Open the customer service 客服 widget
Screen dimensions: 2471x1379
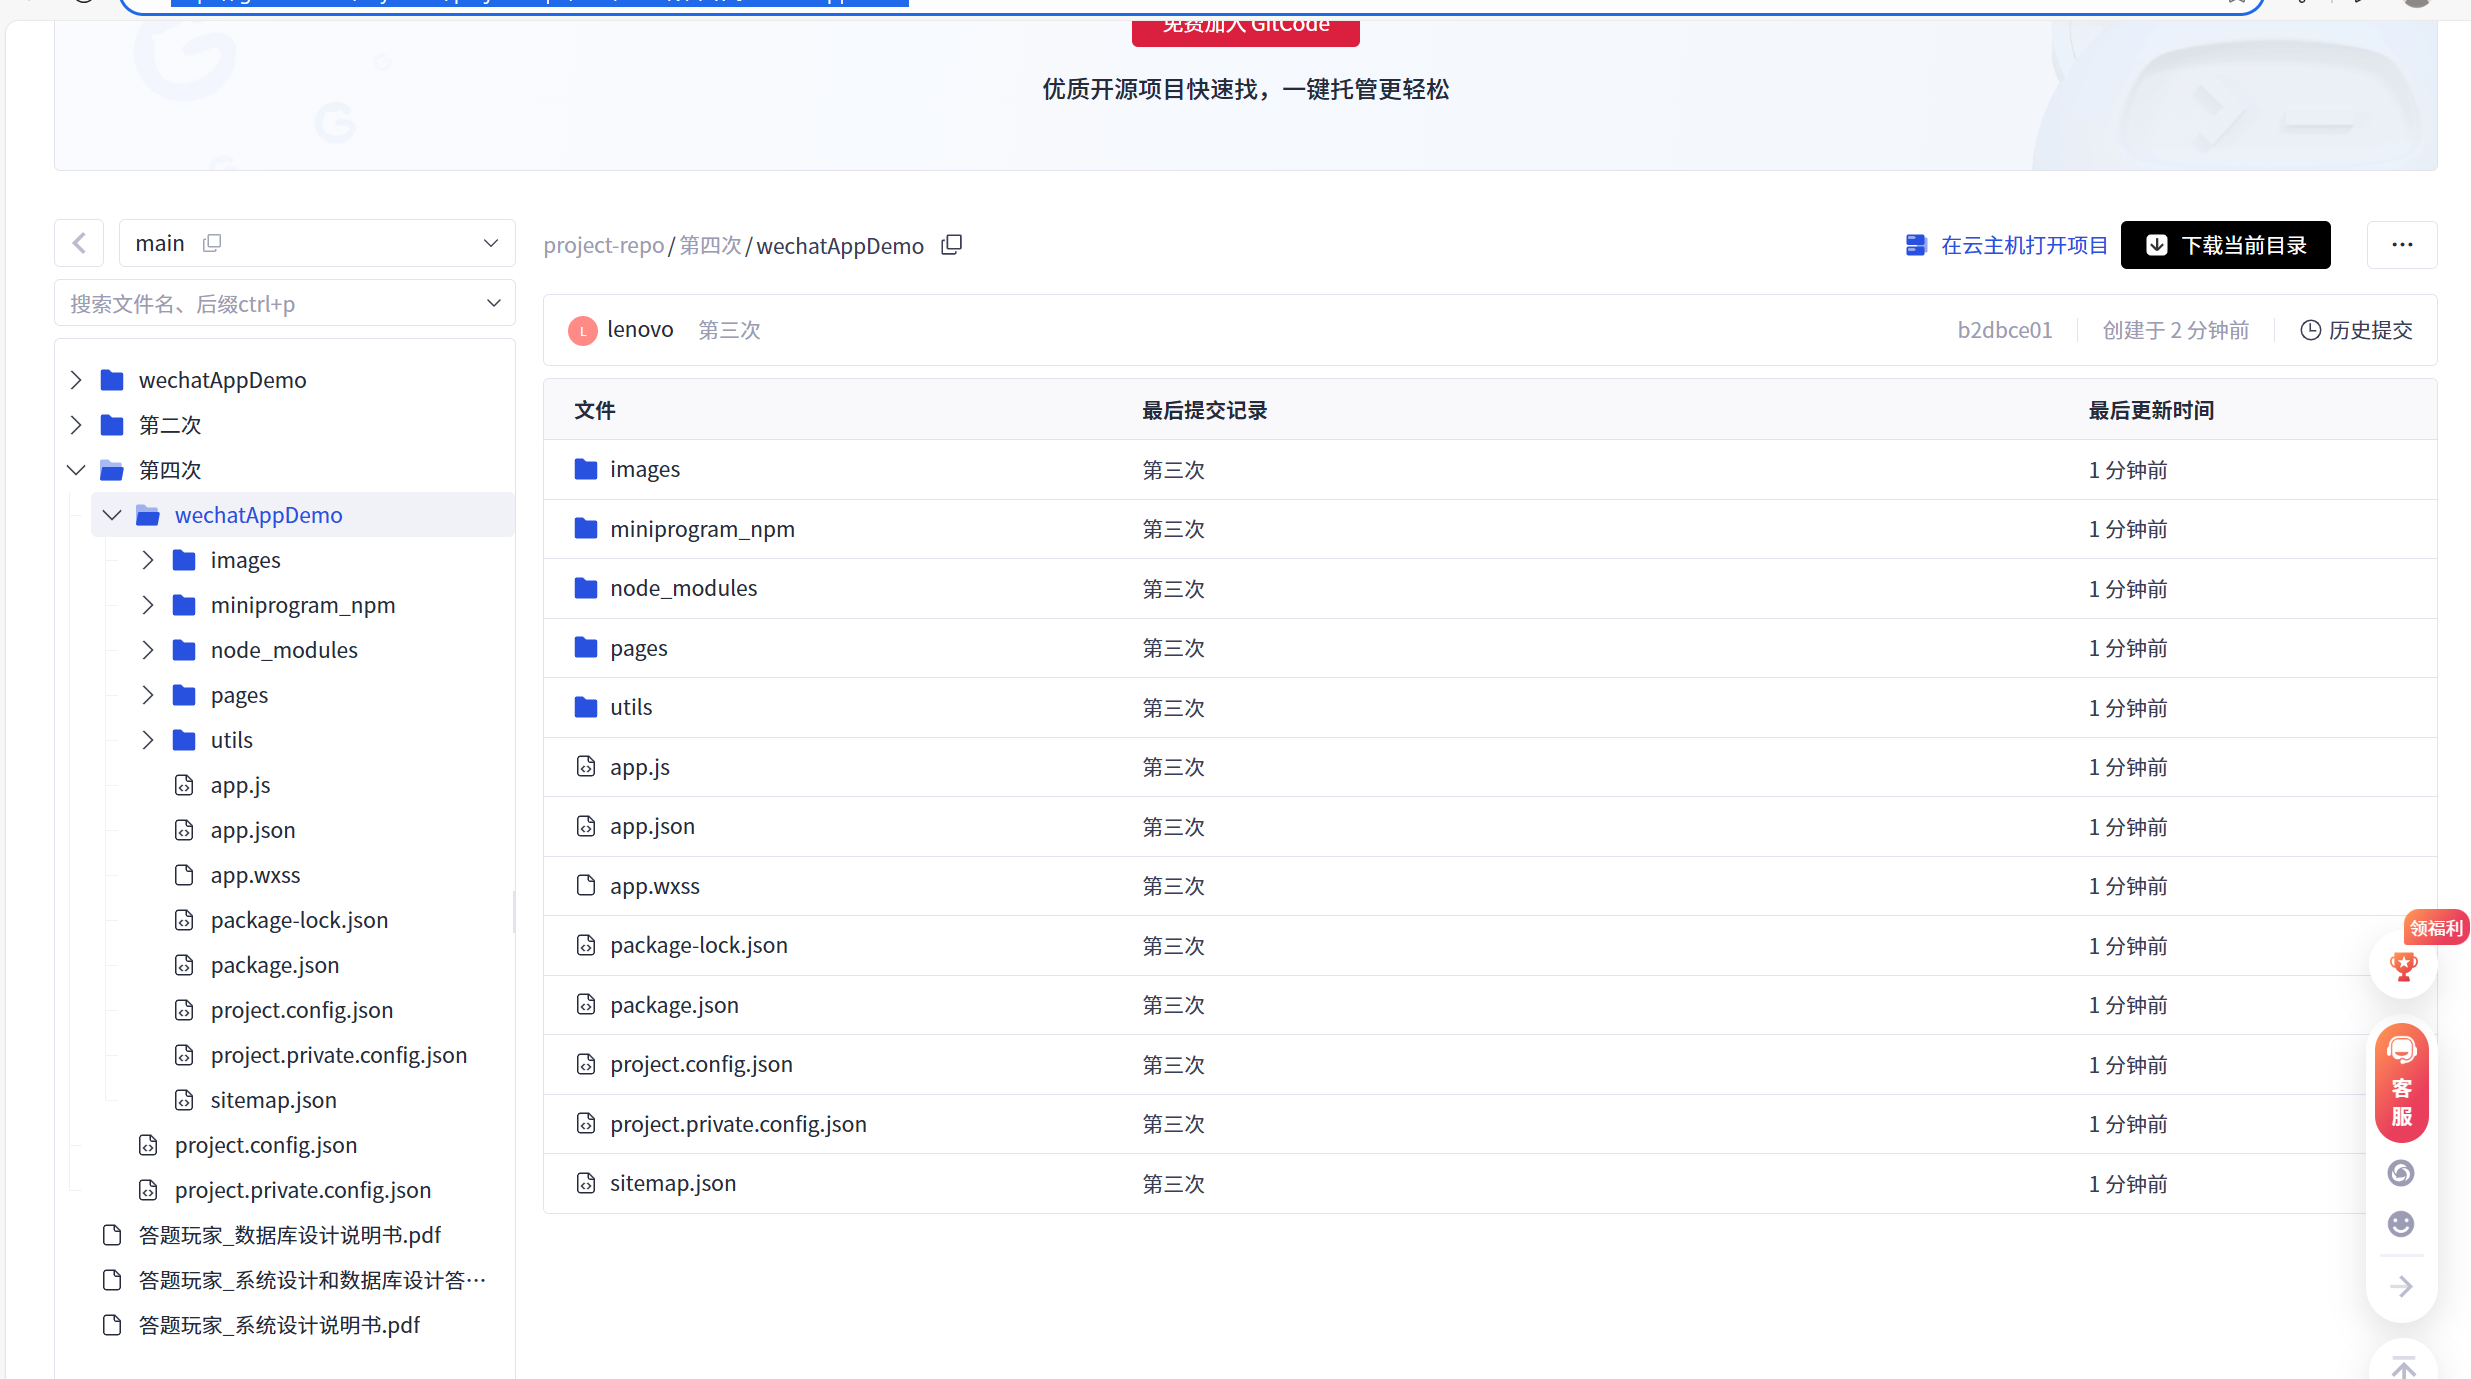(x=2401, y=1085)
